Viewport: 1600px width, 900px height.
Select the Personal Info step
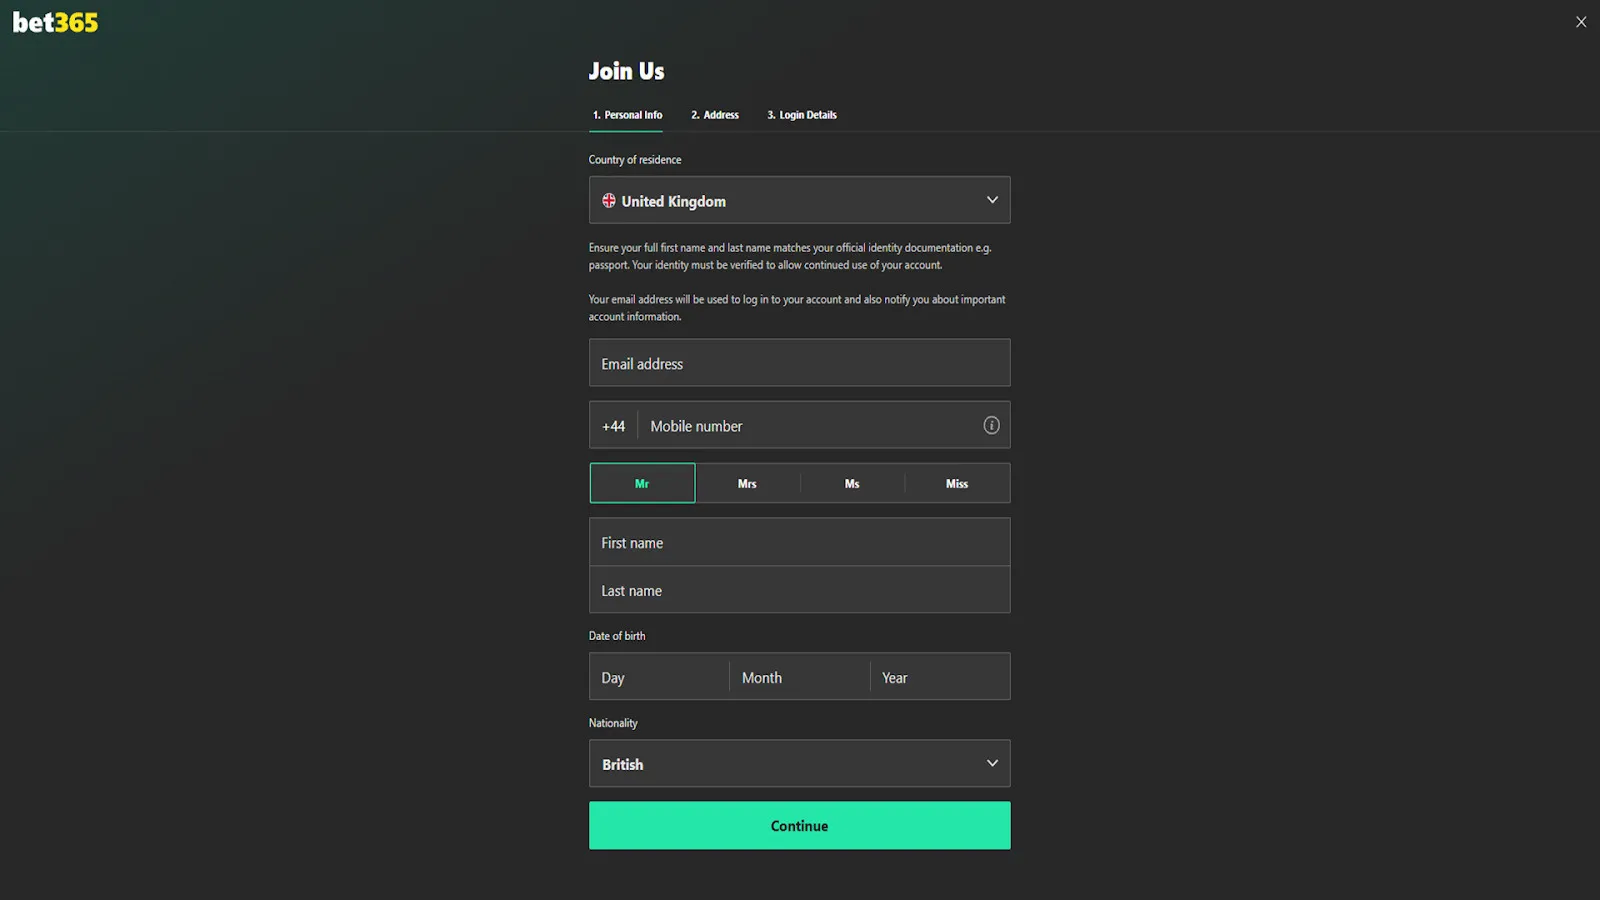[627, 114]
